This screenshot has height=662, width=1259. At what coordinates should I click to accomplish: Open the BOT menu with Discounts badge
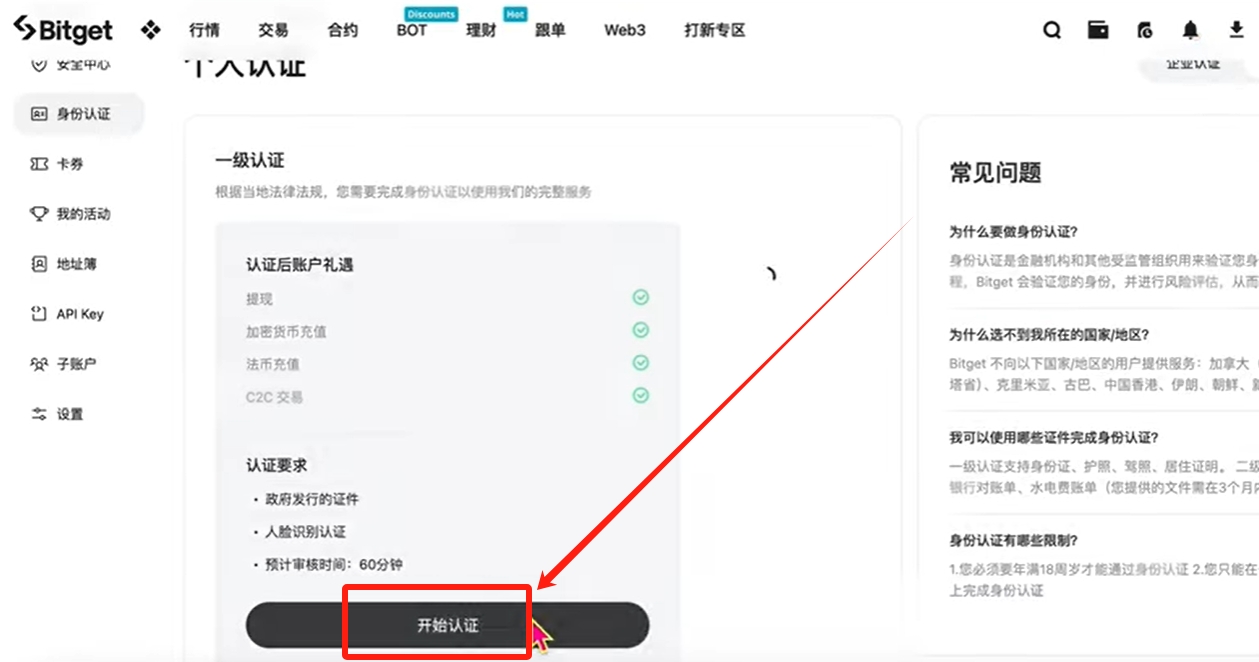pyautogui.click(x=411, y=30)
